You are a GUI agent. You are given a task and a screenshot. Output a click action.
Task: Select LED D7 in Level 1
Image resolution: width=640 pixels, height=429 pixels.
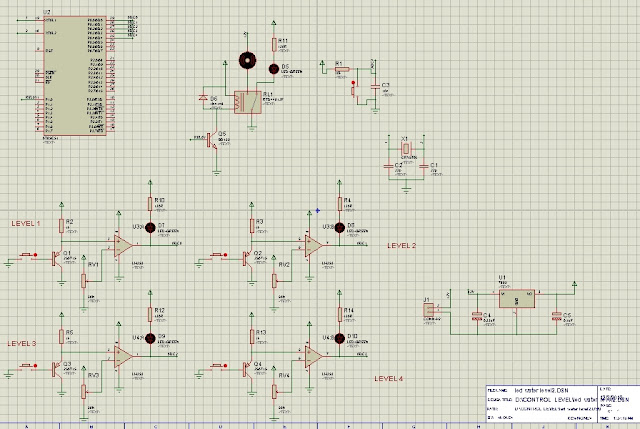click(x=150, y=228)
